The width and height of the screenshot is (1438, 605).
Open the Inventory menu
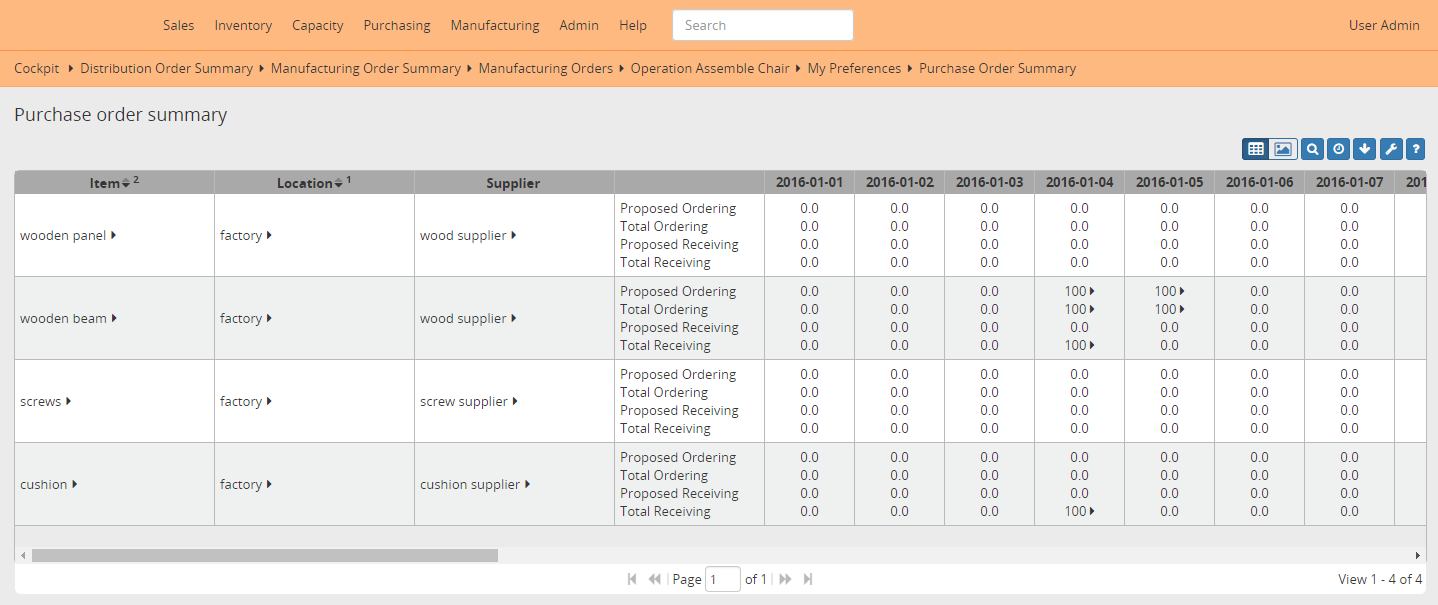(243, 25)
